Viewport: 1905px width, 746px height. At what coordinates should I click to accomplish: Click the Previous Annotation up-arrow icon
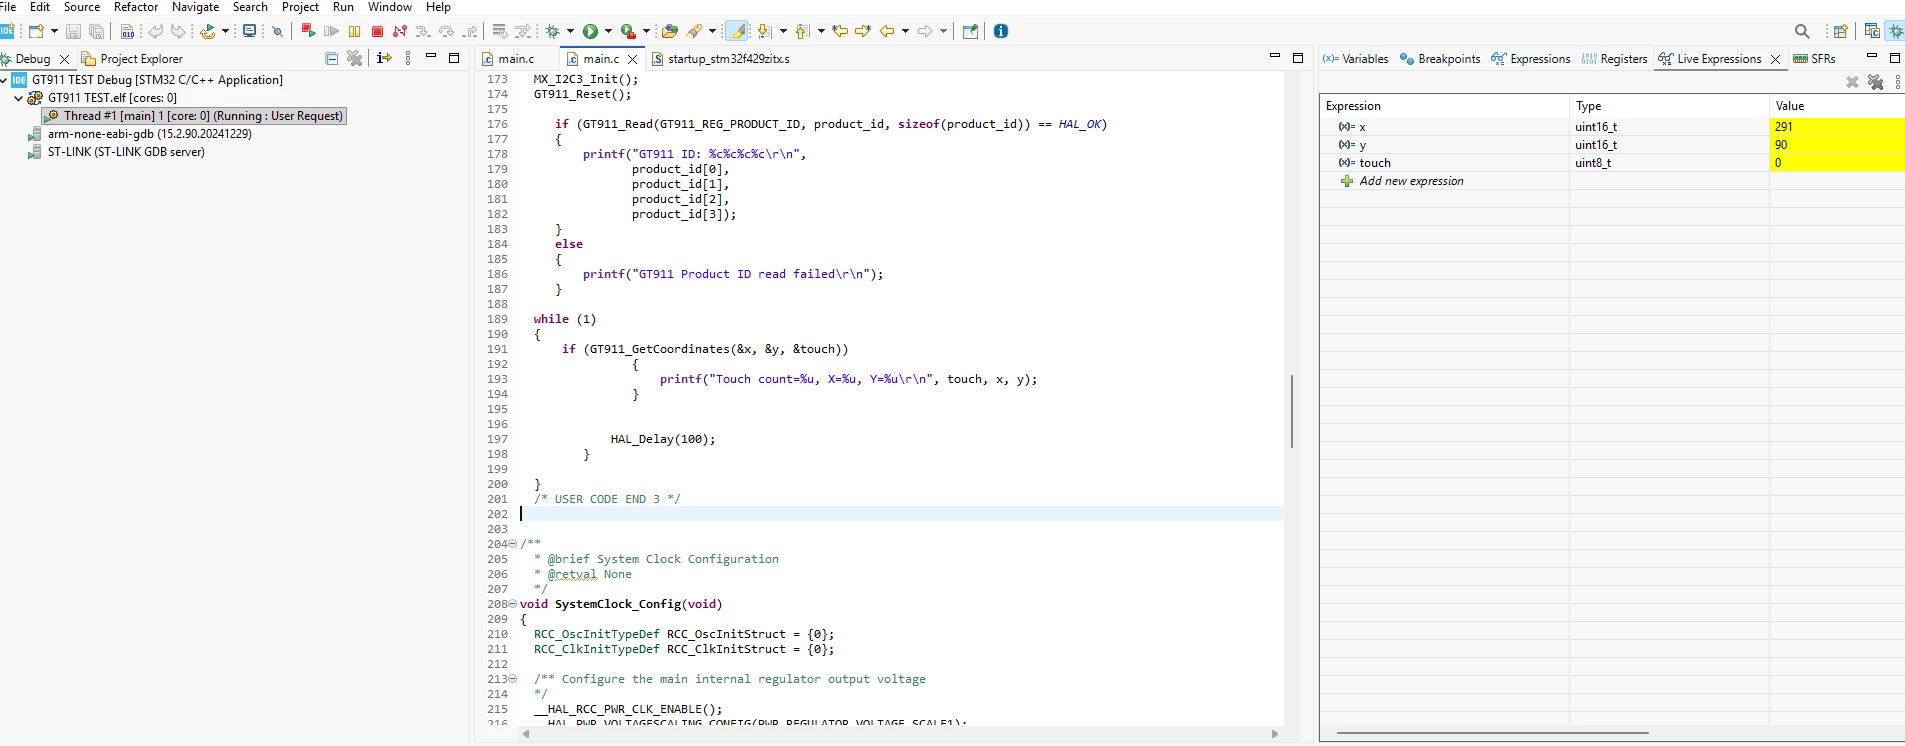pyautogui.click(x=802, y=31)
